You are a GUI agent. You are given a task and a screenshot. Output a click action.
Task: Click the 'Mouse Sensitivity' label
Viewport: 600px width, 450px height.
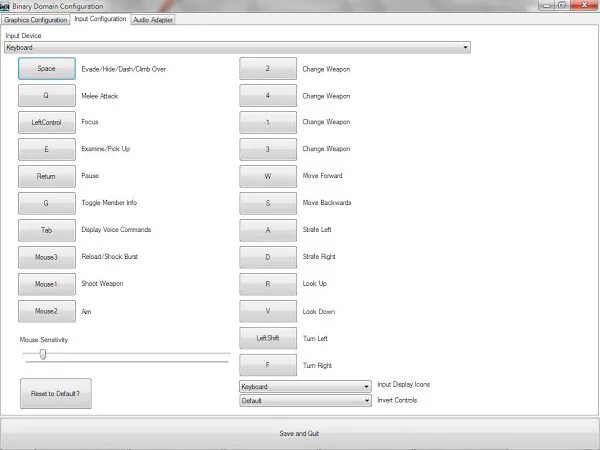pyautogui.click(x=44, y=339)
